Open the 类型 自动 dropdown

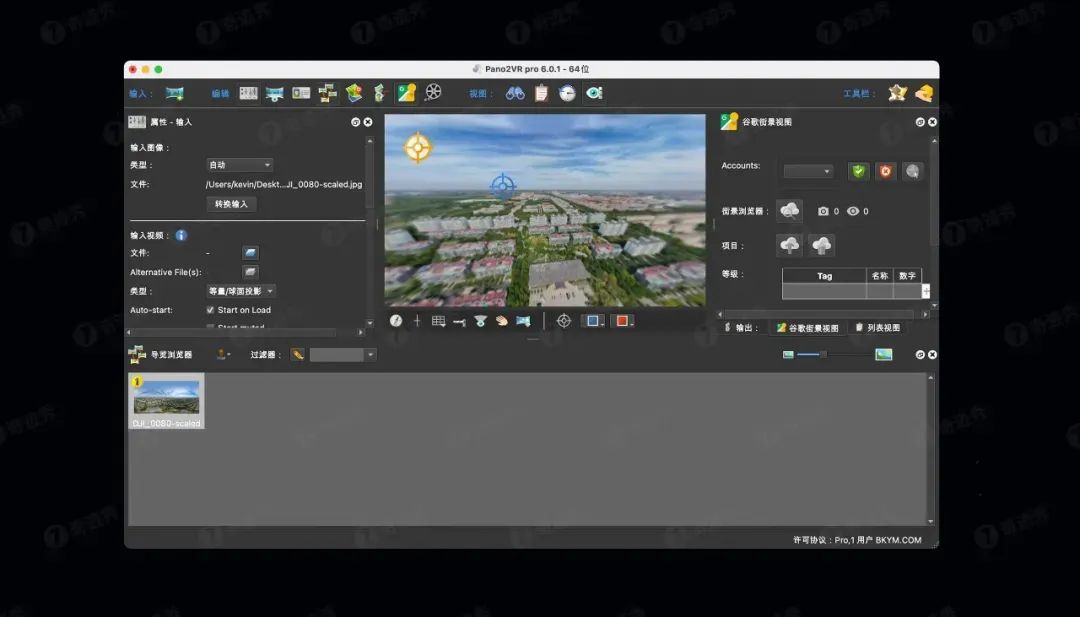[240, 165]
